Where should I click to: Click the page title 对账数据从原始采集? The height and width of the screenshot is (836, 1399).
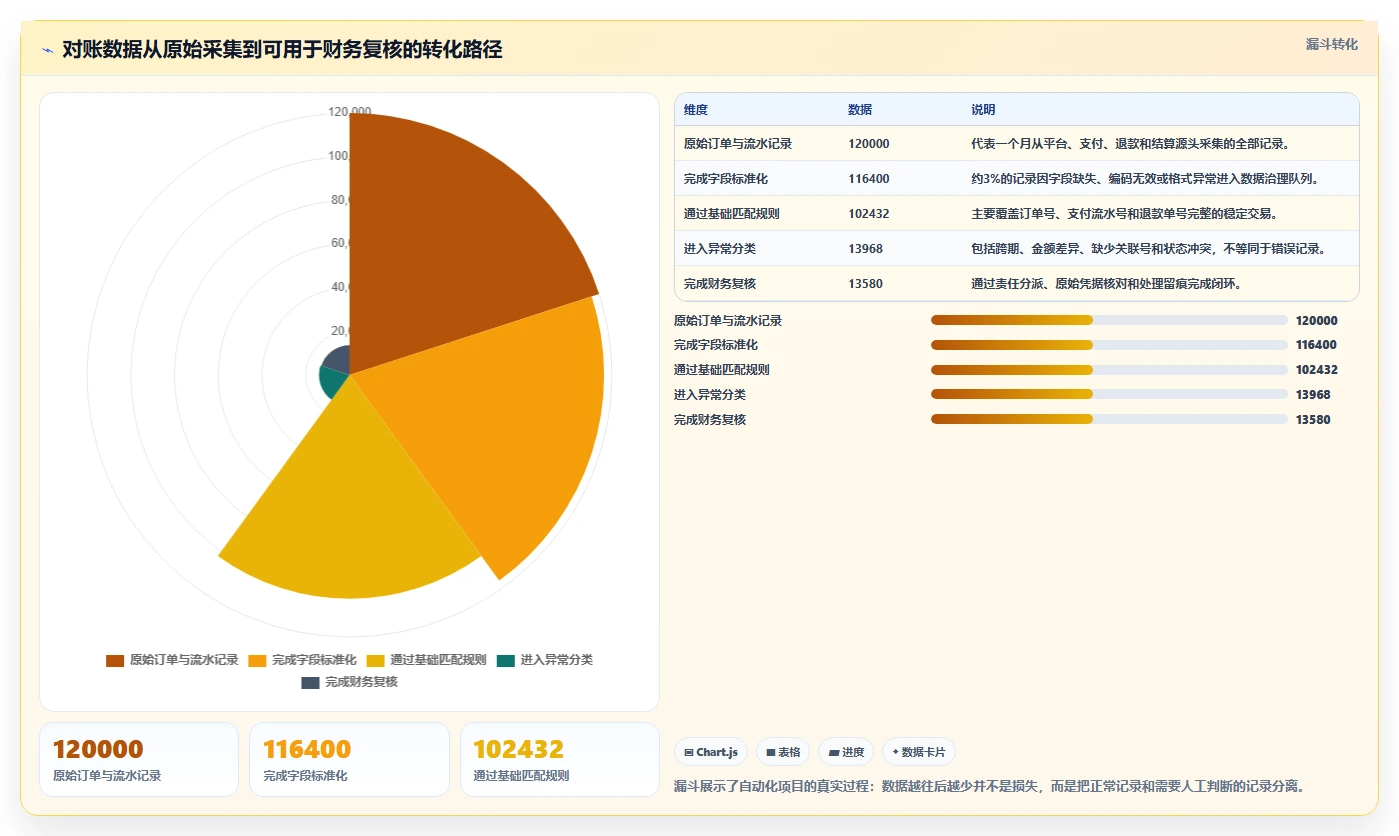[x=282, y=49]
